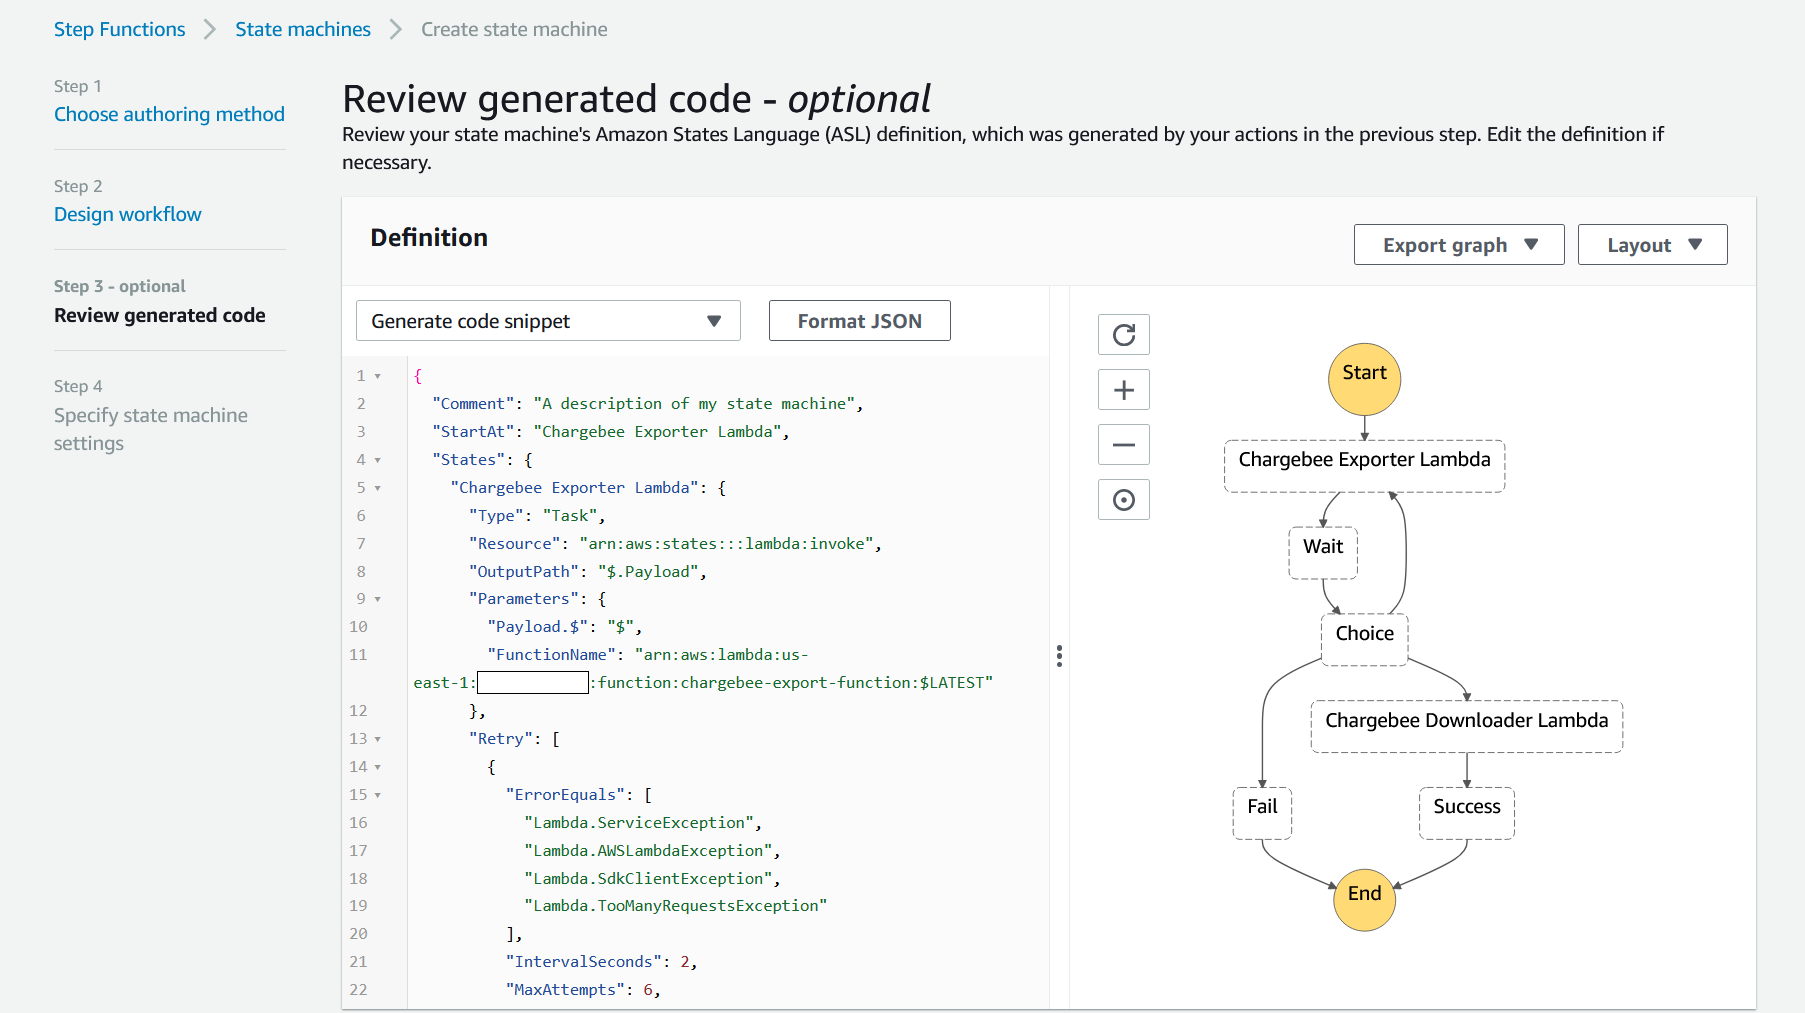
Task: Click the Fail state node
Action: (1262, 813)
